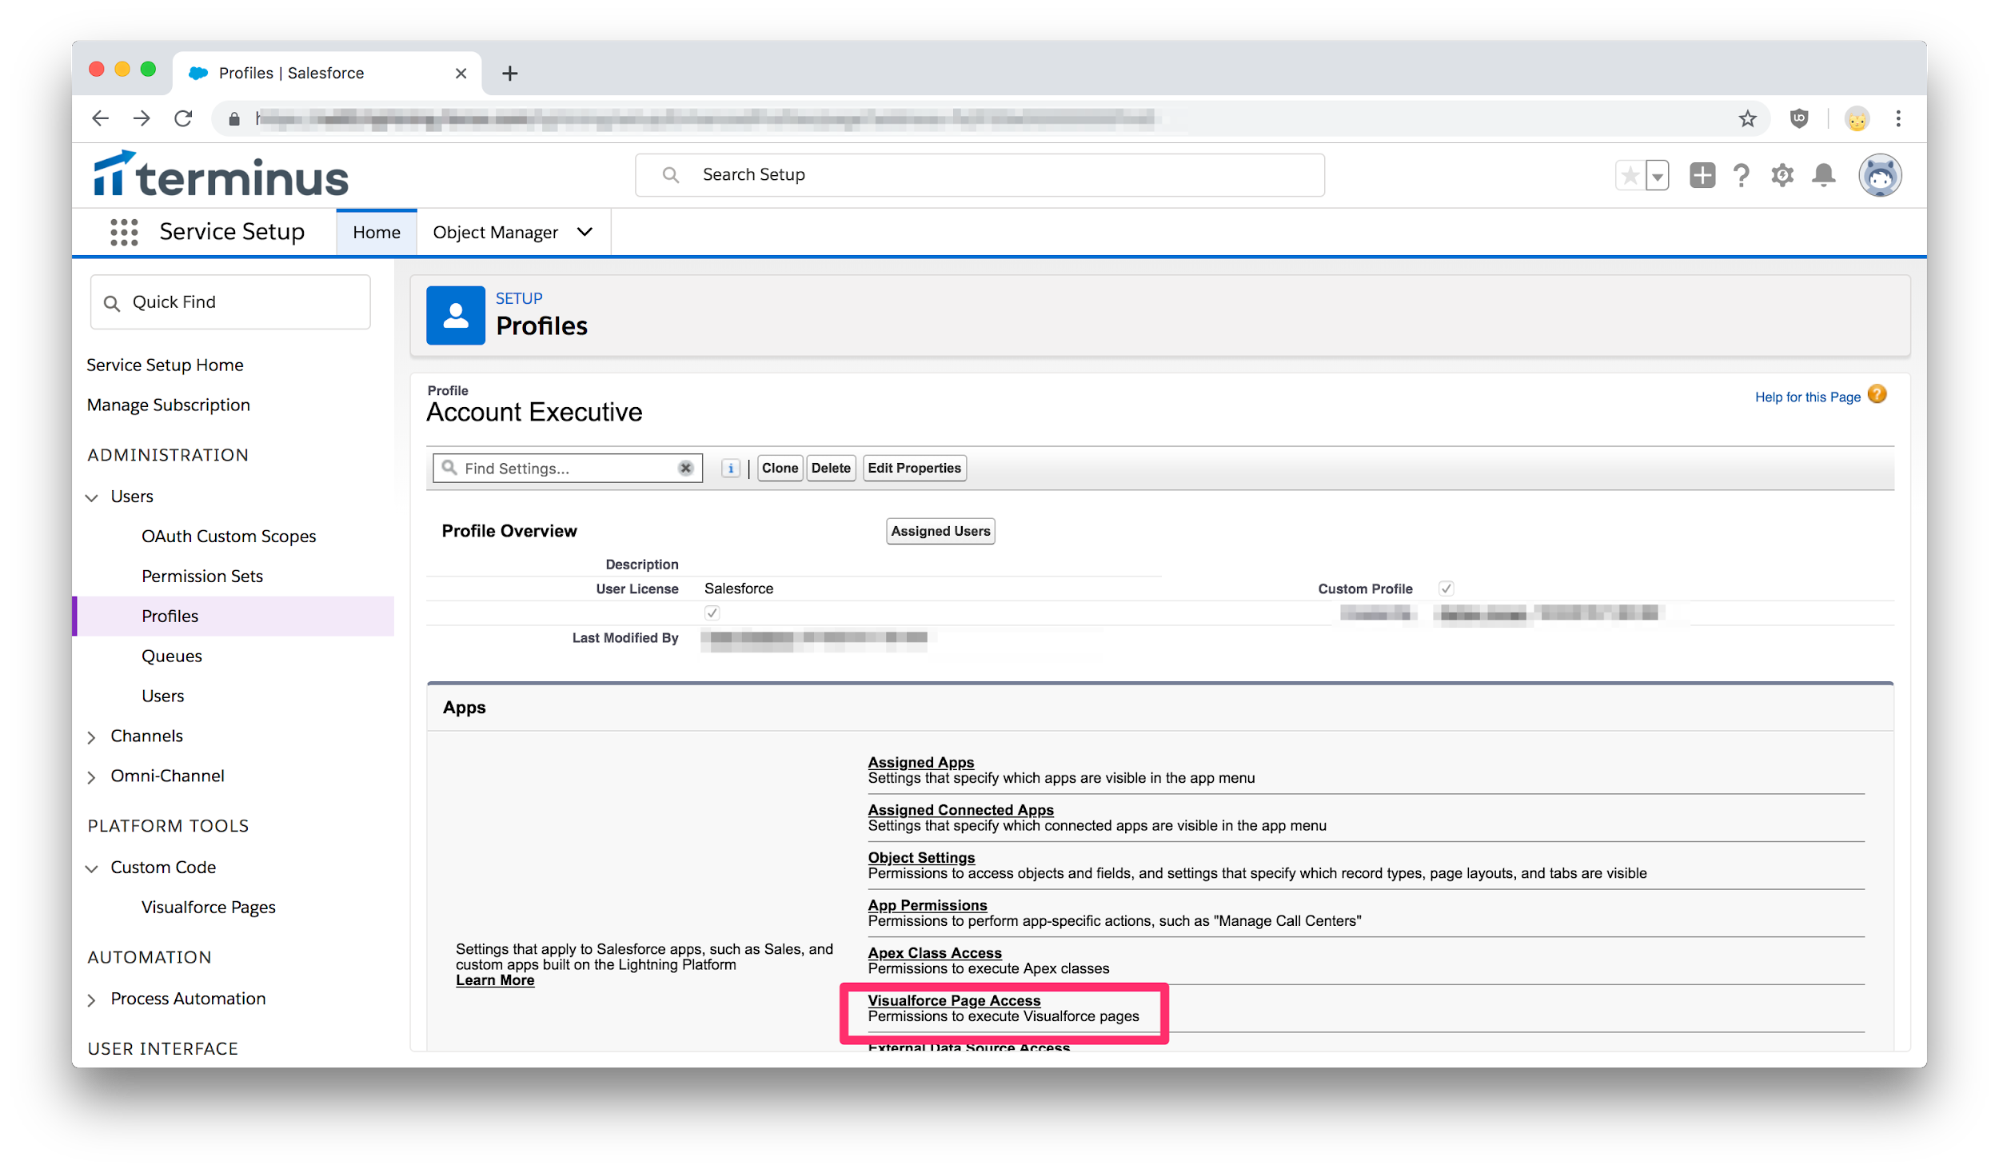The width and height of the screenshot is (1999, 1171).
Task: Open the Salesforce help question mark icon
Action: click(1741, 175)
